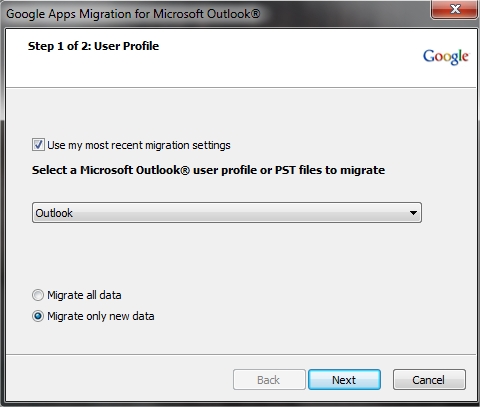
Task: Click the checkmark box beside migration settings
Action: tap(38, 145)
